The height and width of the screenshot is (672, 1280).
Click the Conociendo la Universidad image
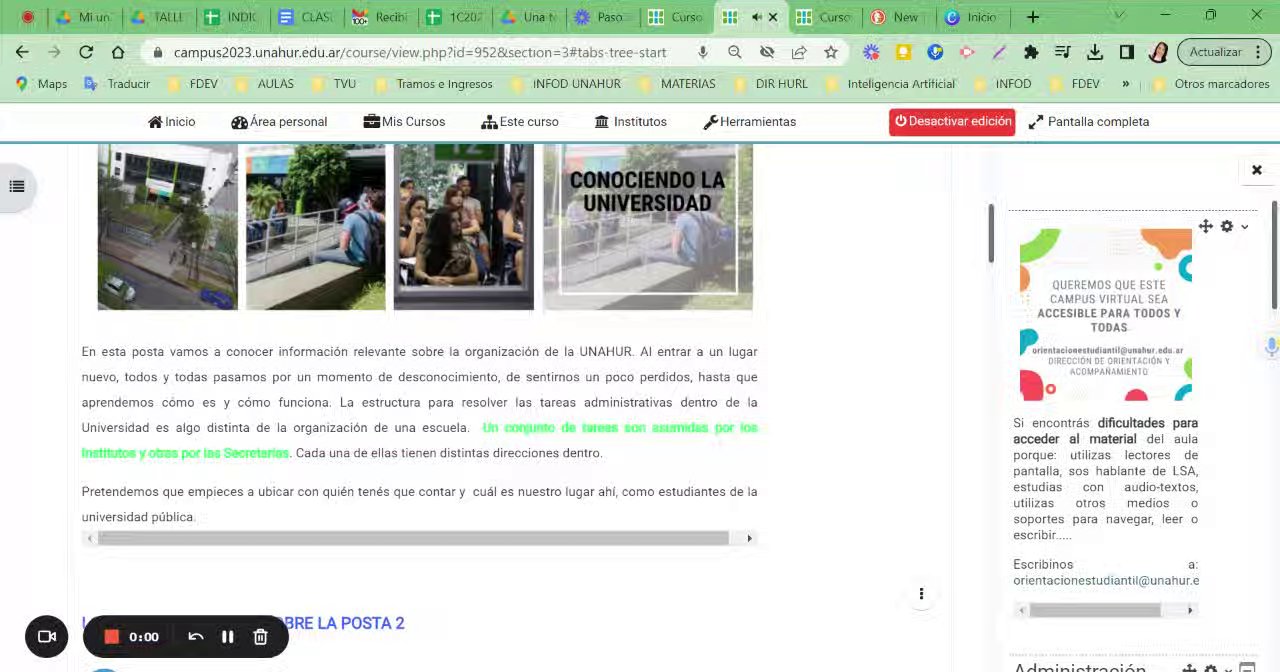(x=647, y=227)
